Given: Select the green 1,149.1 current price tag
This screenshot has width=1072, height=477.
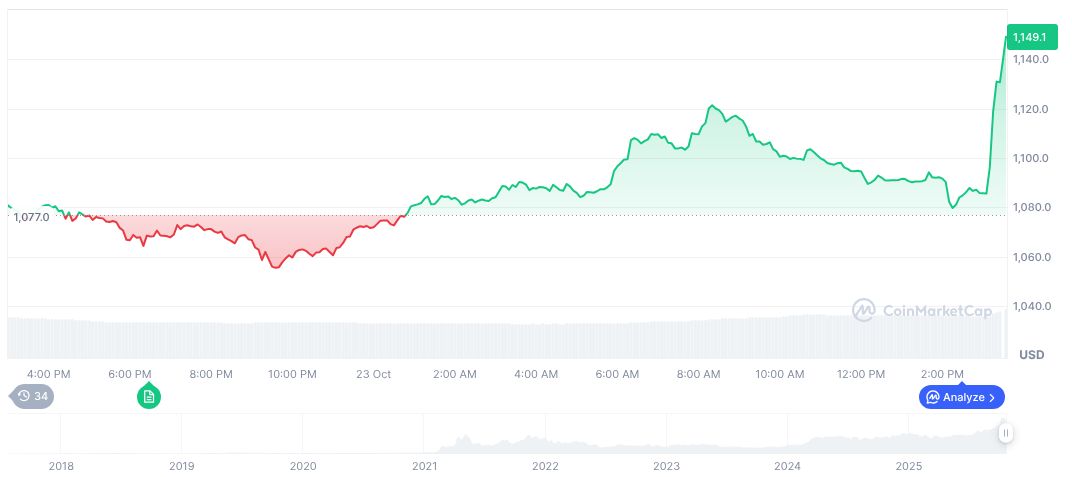Looking at the screenshot, I should pos(1029,37).
